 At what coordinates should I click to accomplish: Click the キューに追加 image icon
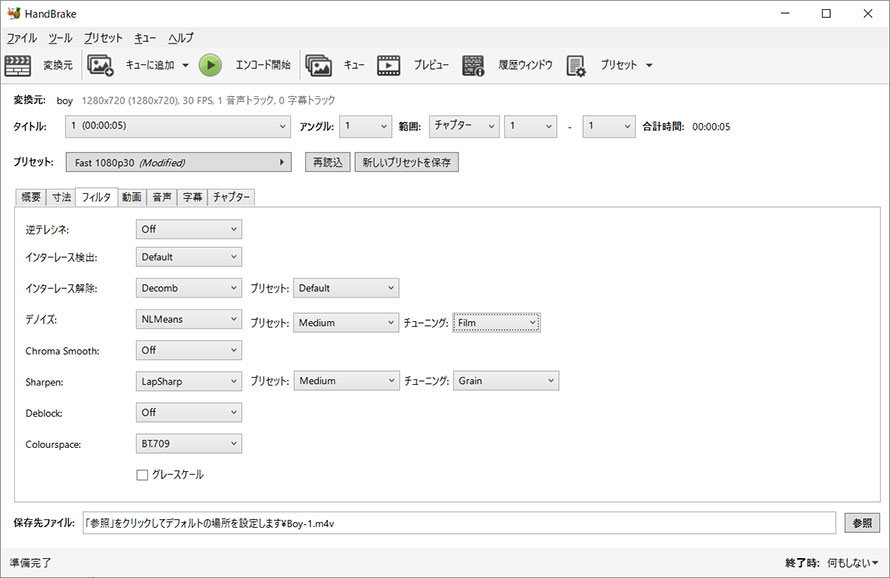100,65
